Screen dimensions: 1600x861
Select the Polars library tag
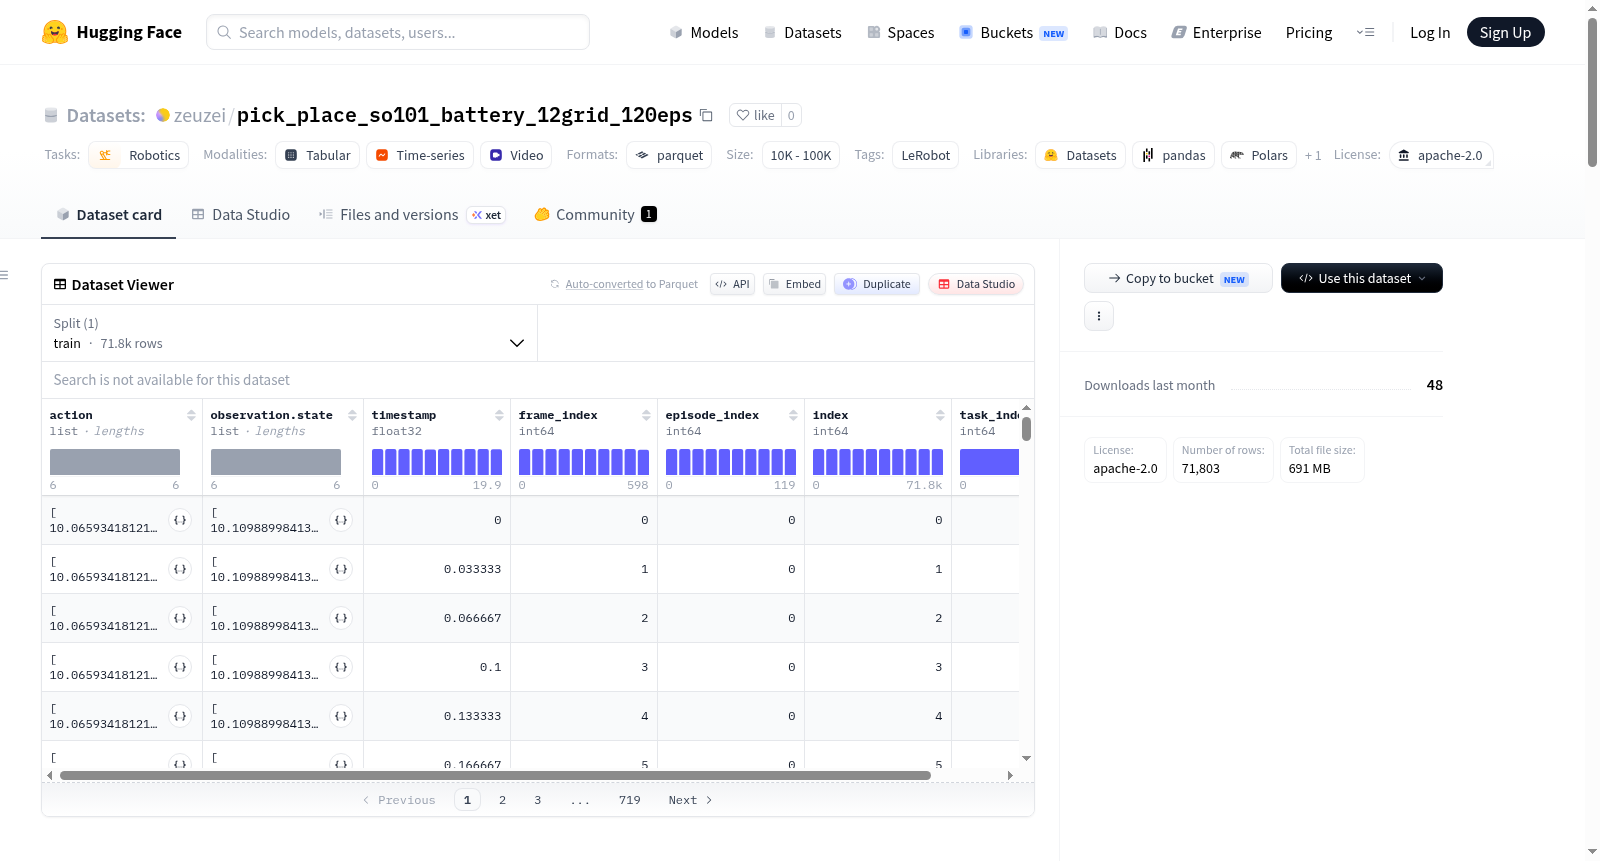(1259, 155)
